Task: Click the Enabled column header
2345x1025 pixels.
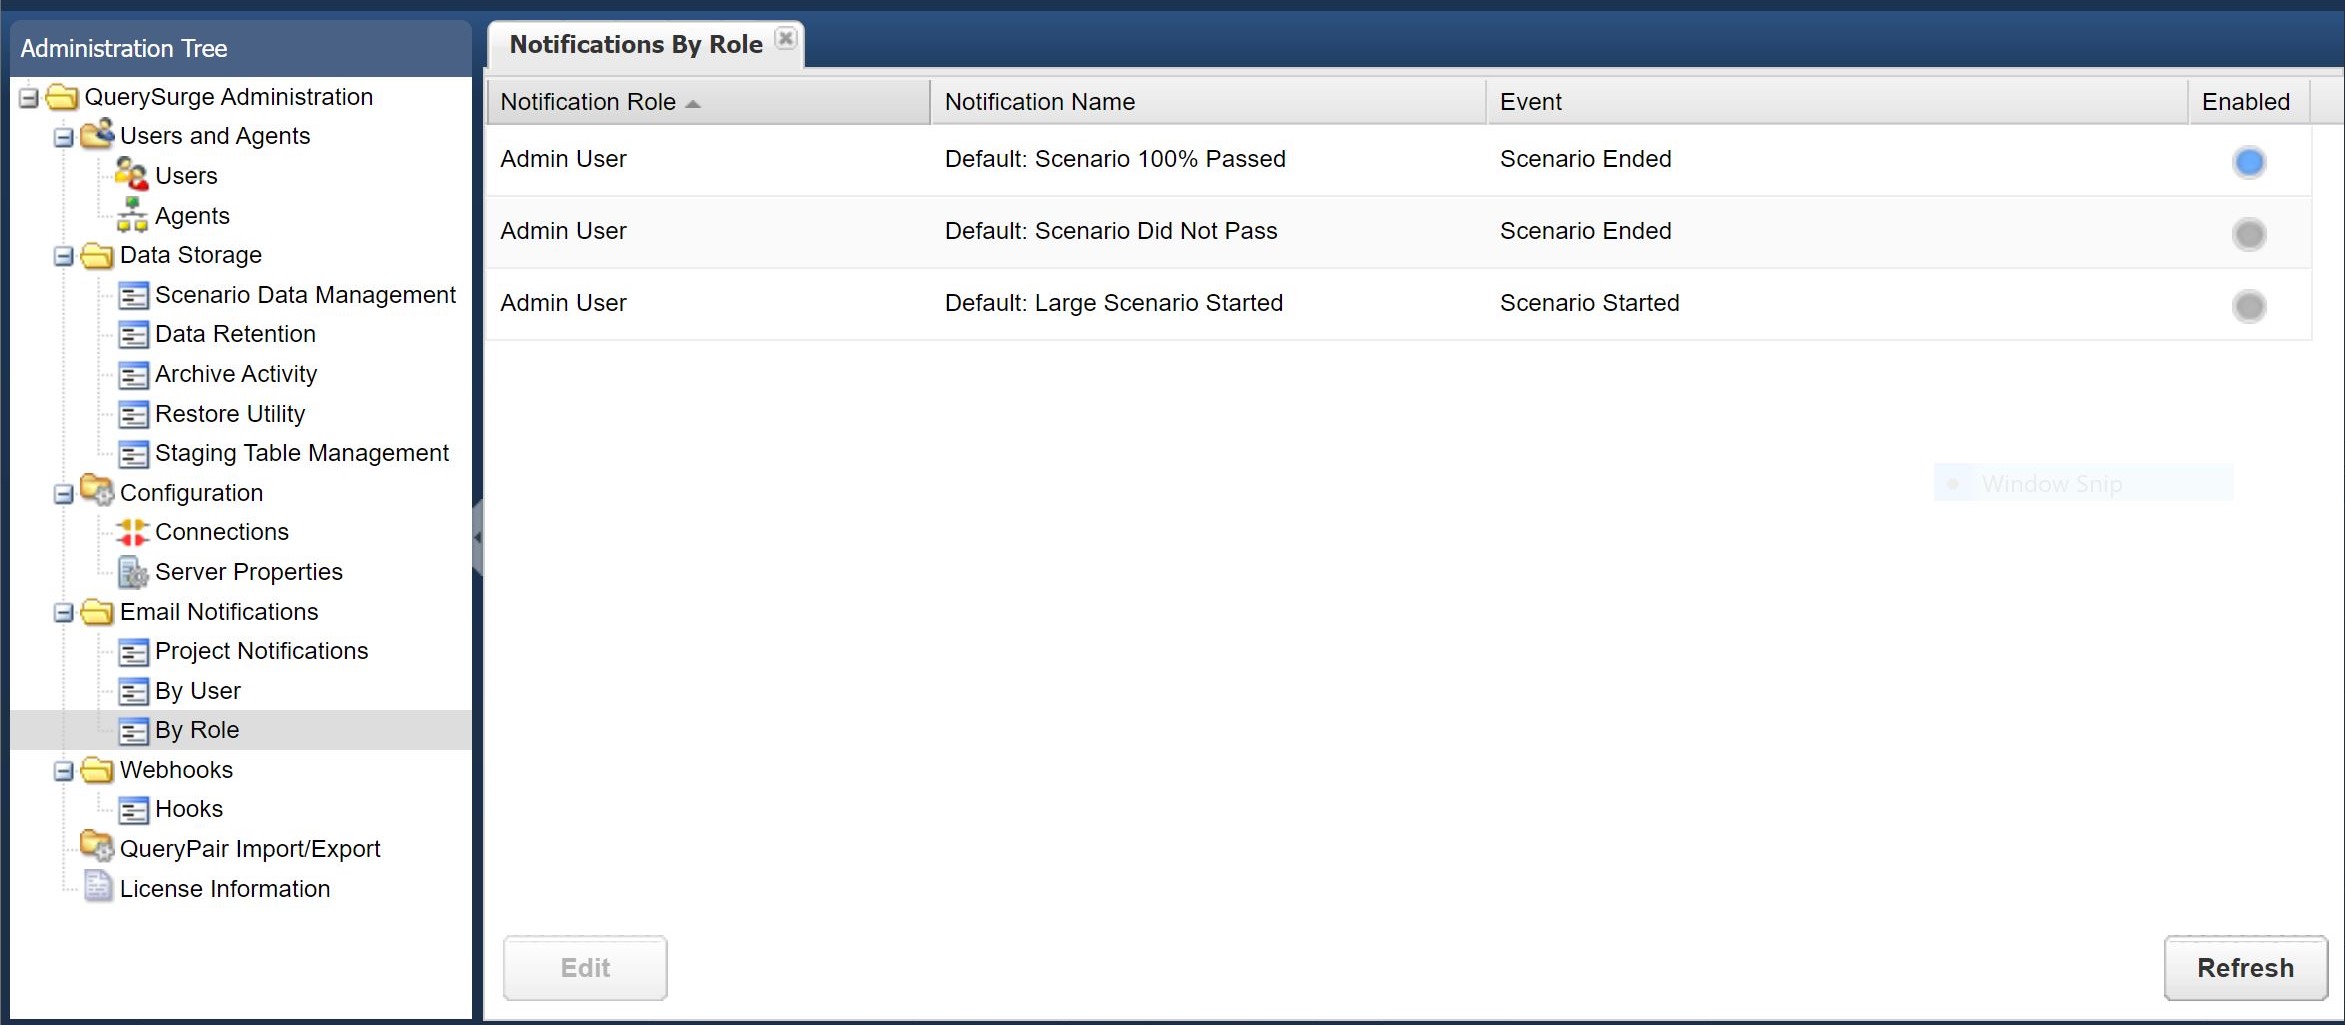Action: (x=2249, y=102)
